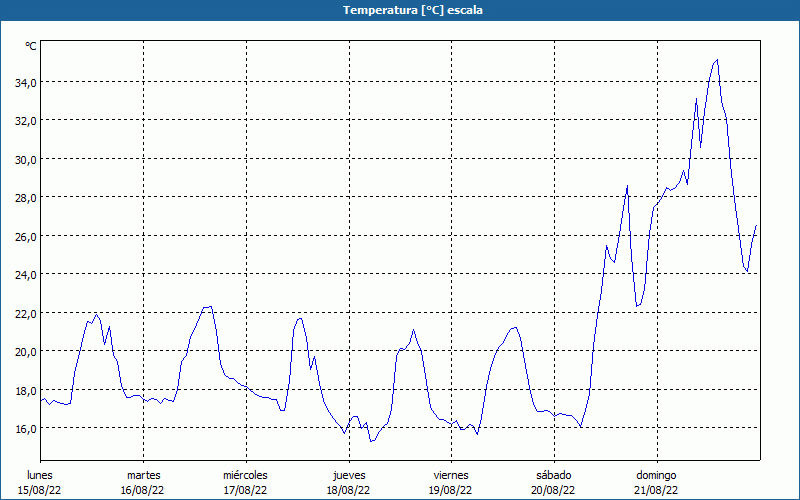Click the highest temperature peak above 34,0
This screenshot has width=800, height=500.
click(717, 60)
